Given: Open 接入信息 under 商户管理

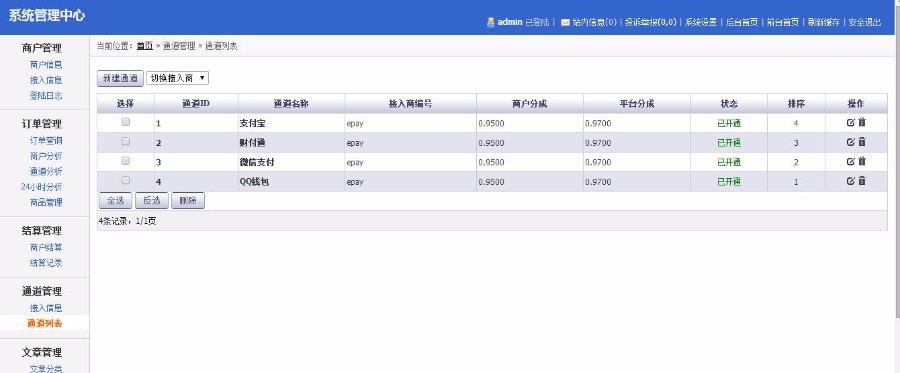Looking at the screenshot, I should click(x=46, y=80).
